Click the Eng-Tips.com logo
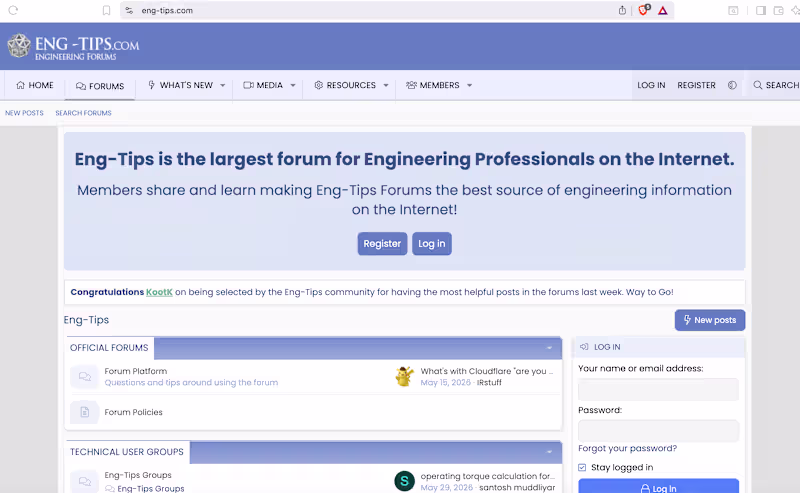The image size is (800, 493). tap(73, 46)
